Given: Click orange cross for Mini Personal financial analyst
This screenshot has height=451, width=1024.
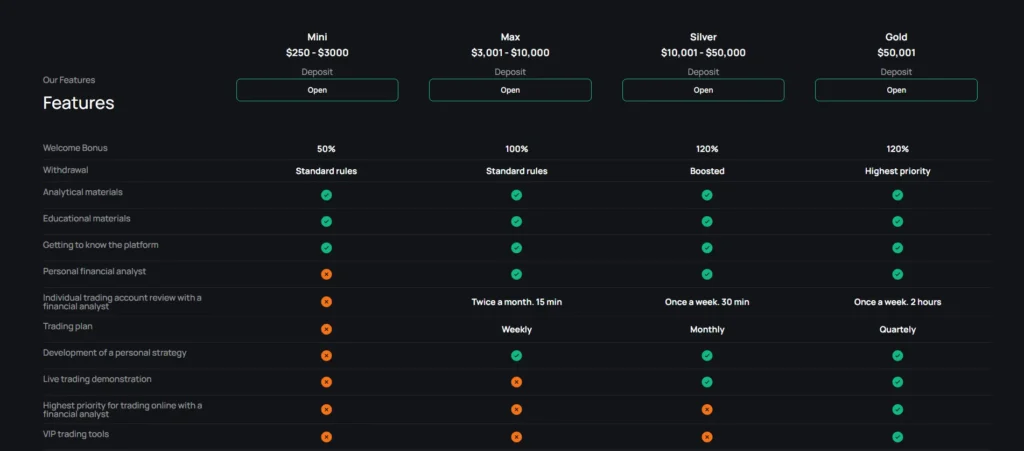Looking at the screenshot, I should (x=326, y=274).
